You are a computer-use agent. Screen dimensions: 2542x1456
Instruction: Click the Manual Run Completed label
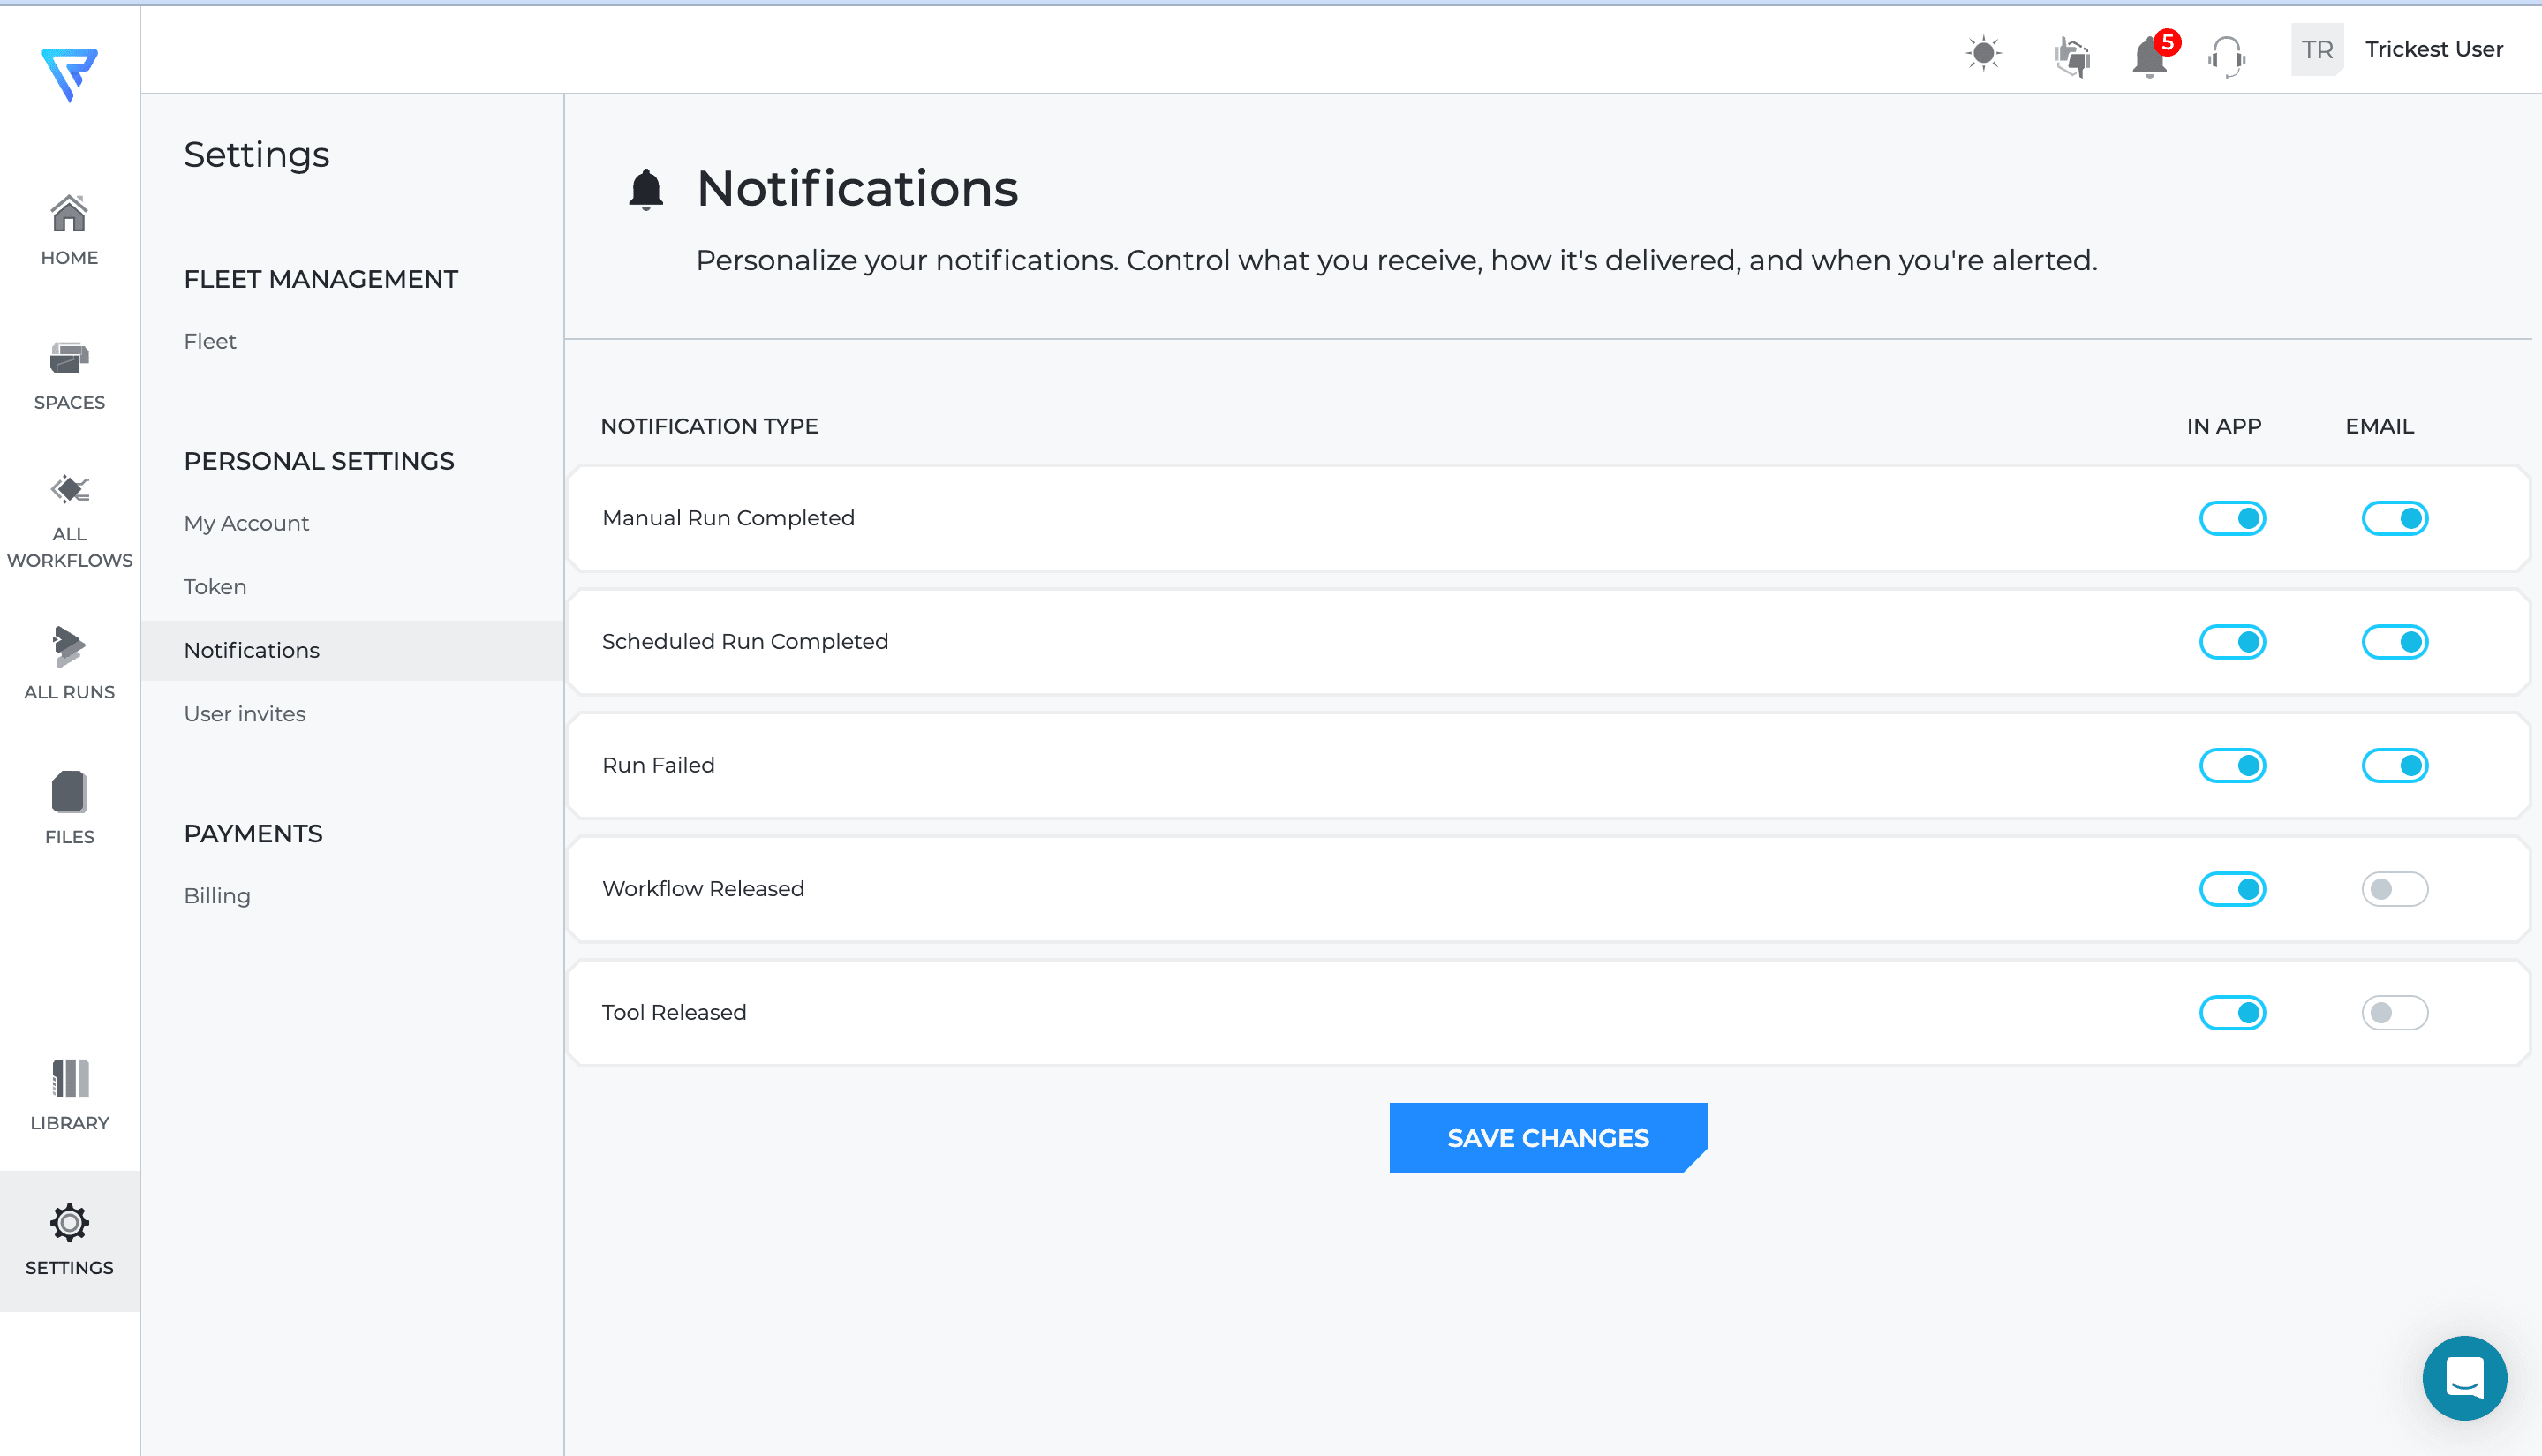pos(728,518)
